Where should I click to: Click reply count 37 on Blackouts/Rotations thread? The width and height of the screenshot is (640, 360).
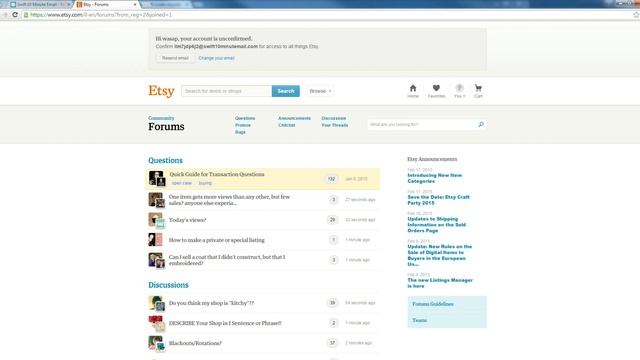click(332, 343)
